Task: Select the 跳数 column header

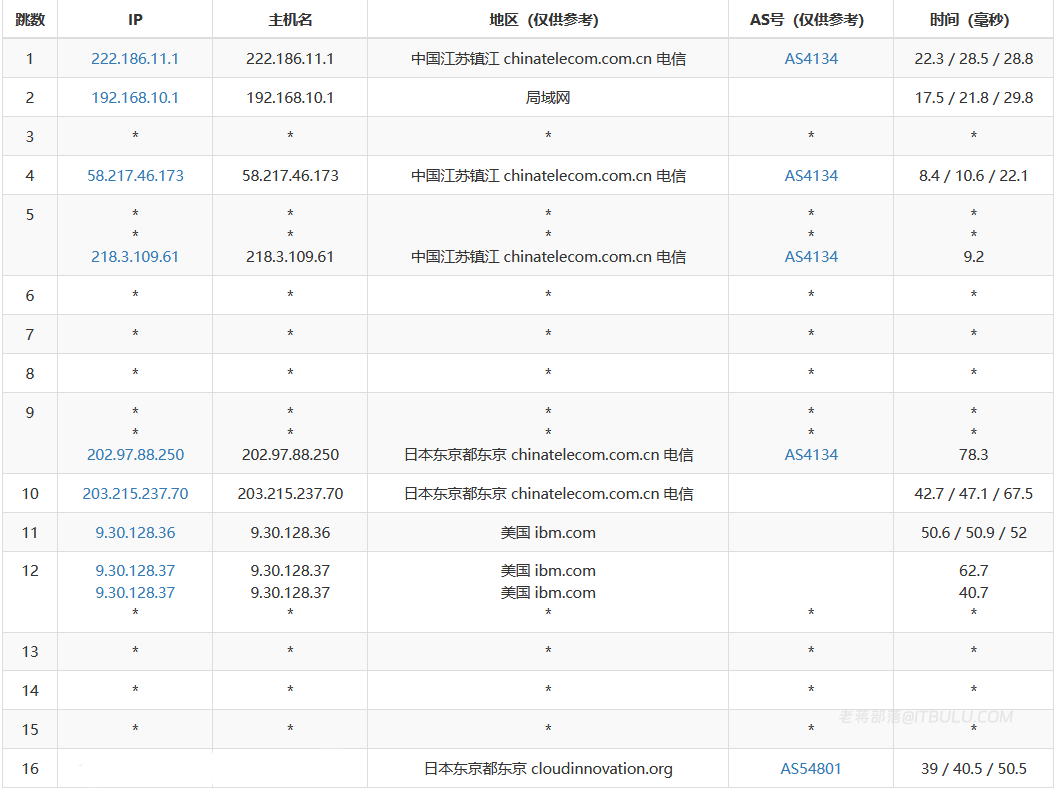Action: [30, 20]
